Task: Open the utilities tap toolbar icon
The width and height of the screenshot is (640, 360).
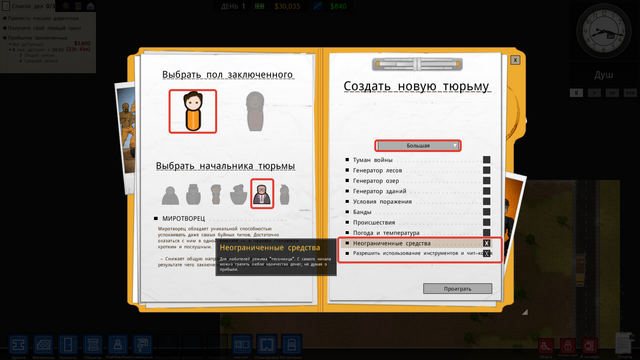Action: [x=142, y=345]
